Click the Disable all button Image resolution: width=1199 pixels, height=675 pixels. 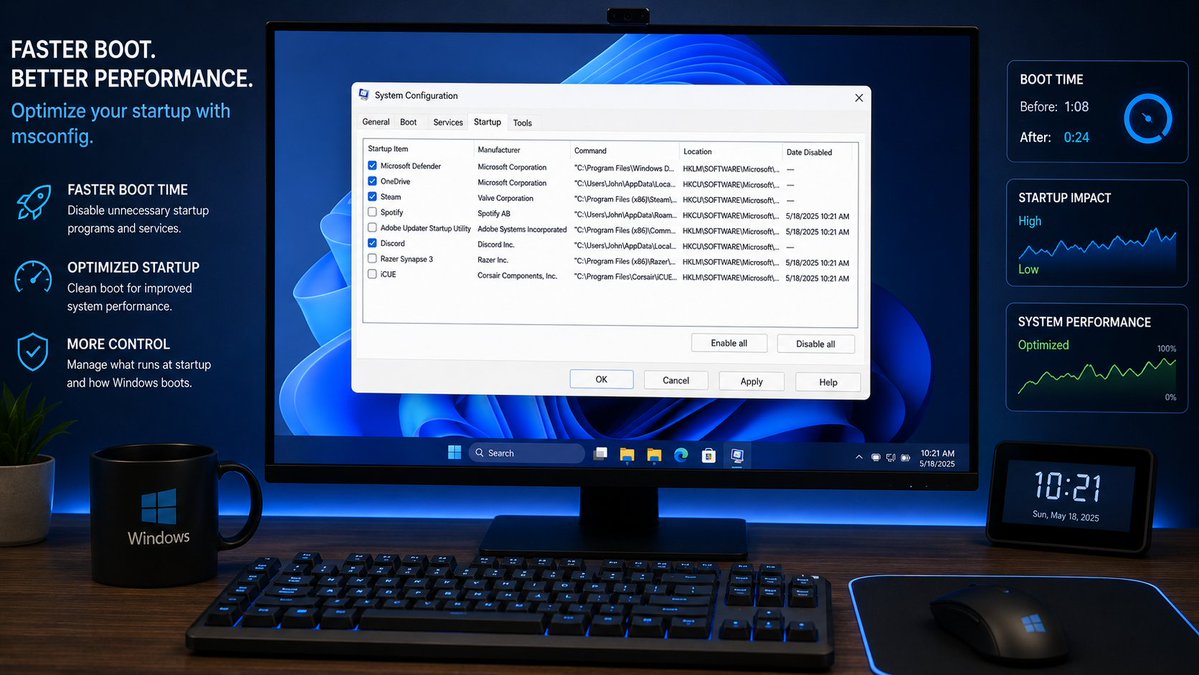(x=815, y=344)
